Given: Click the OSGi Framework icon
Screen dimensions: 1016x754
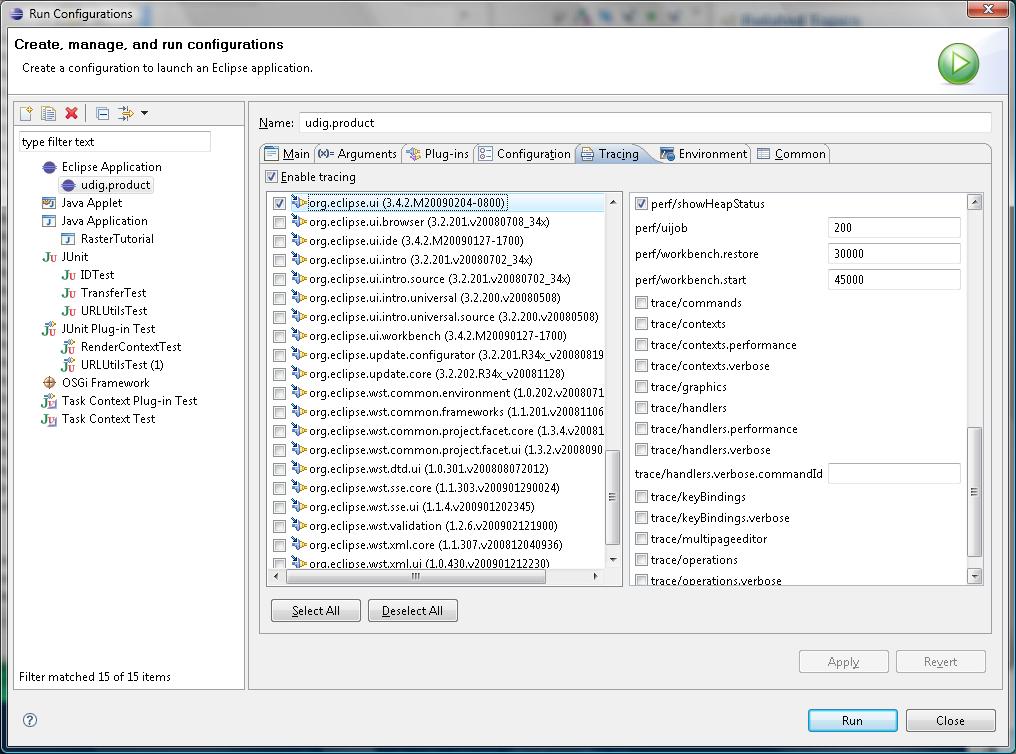Looking at the screenshot, I should click(49, 383).
